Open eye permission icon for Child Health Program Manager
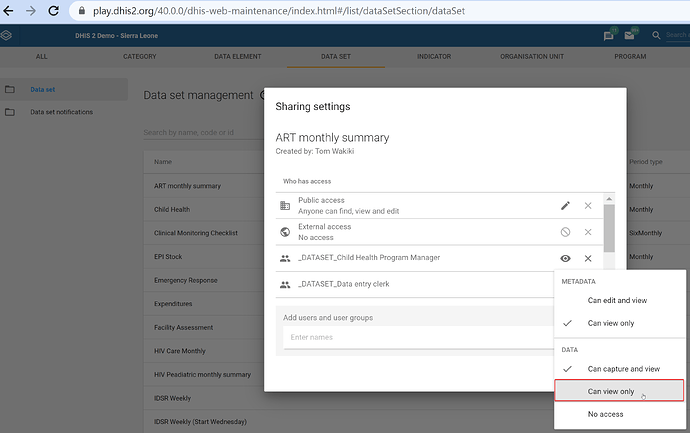This screenshot has width=690, height=433. point(565,258)
